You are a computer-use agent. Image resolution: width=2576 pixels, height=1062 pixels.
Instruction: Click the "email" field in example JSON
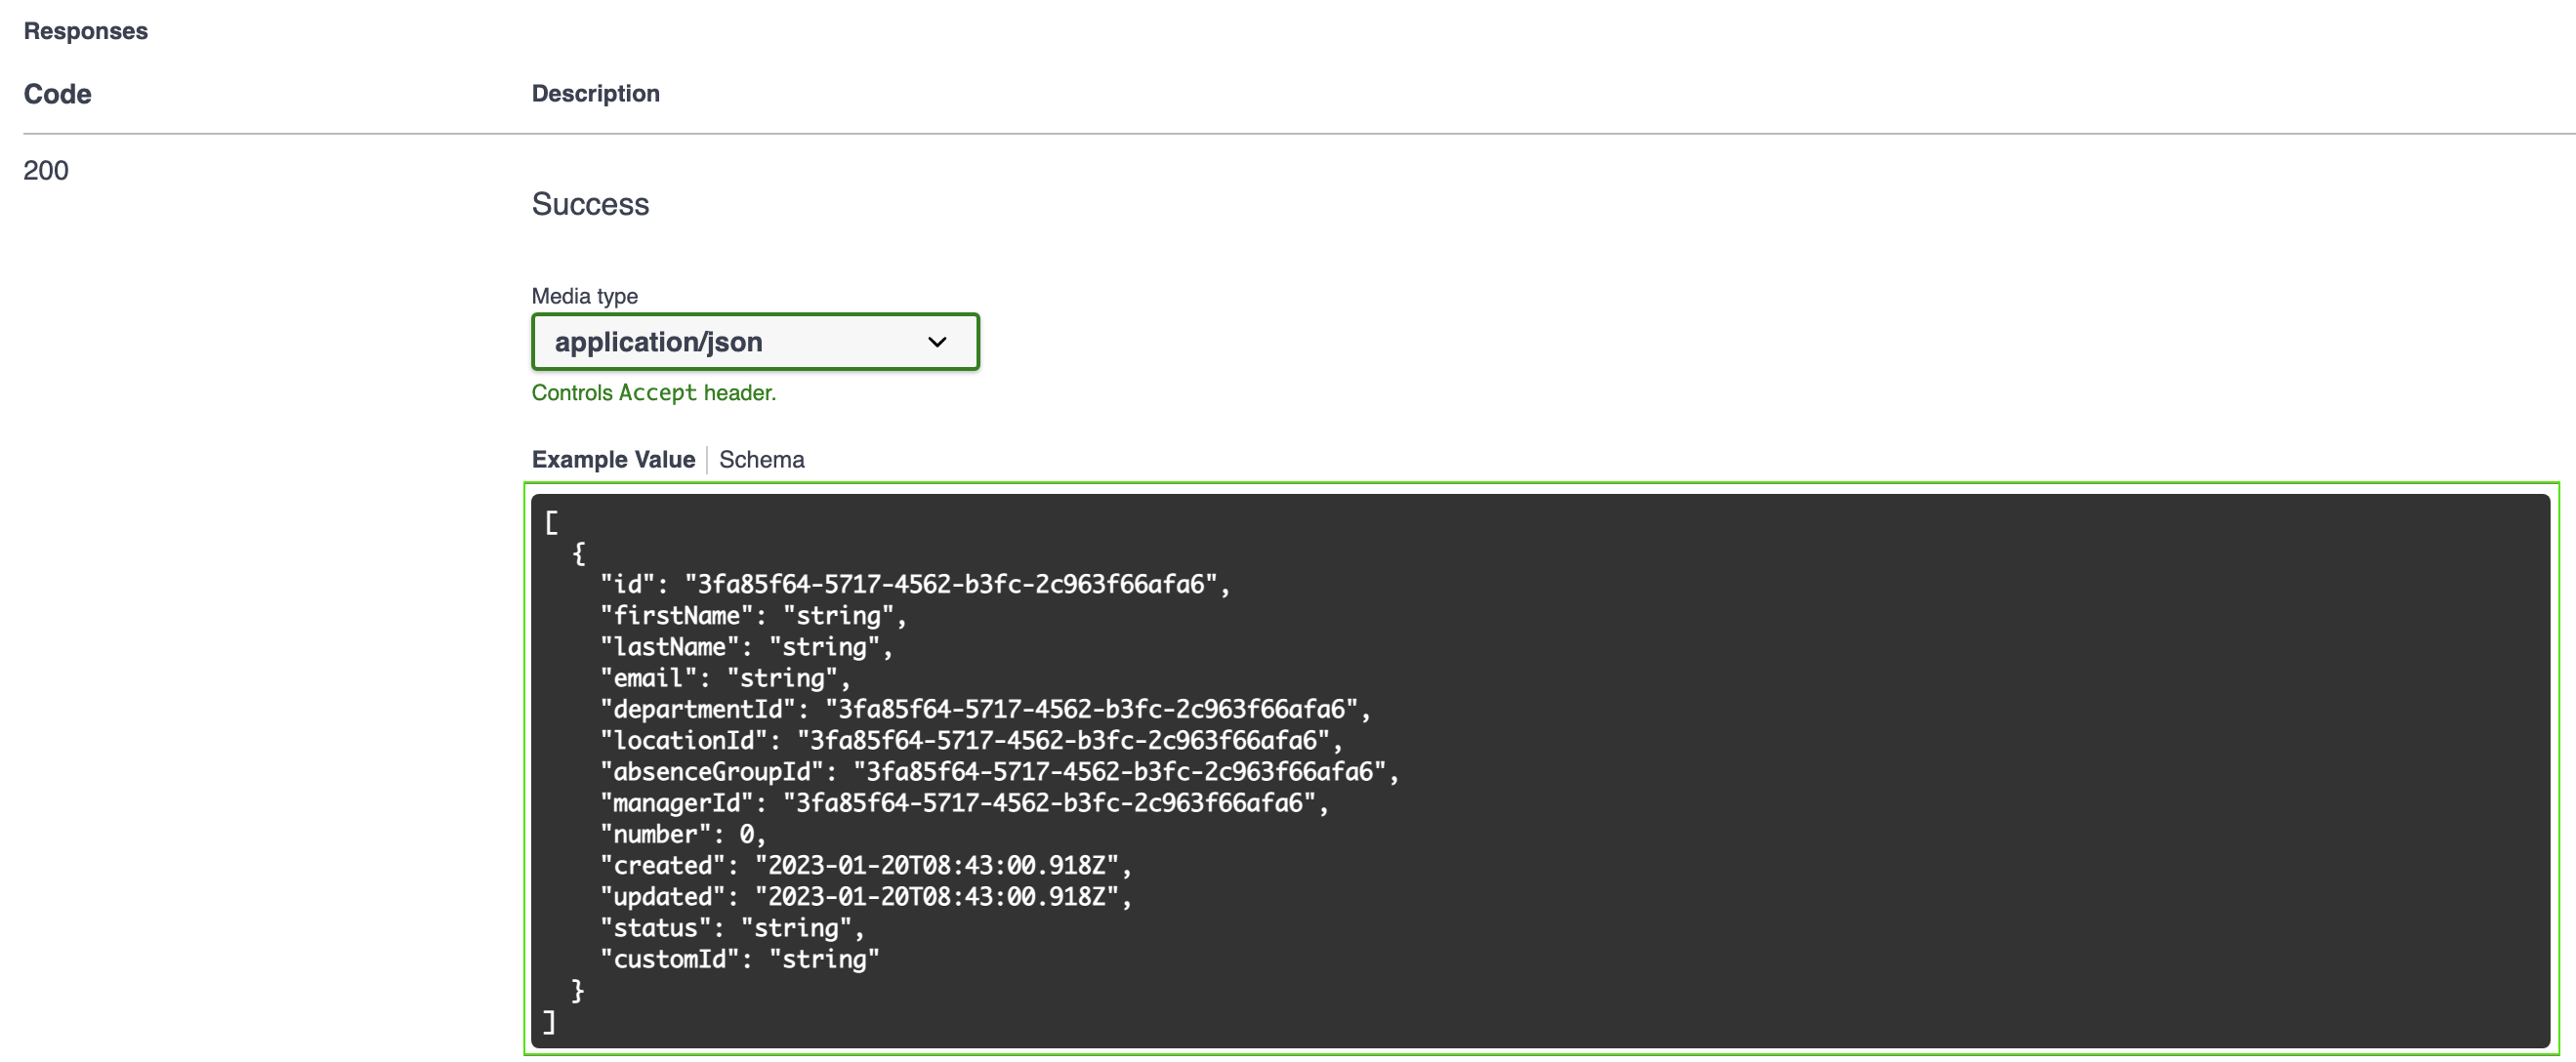tap(724, 679)
